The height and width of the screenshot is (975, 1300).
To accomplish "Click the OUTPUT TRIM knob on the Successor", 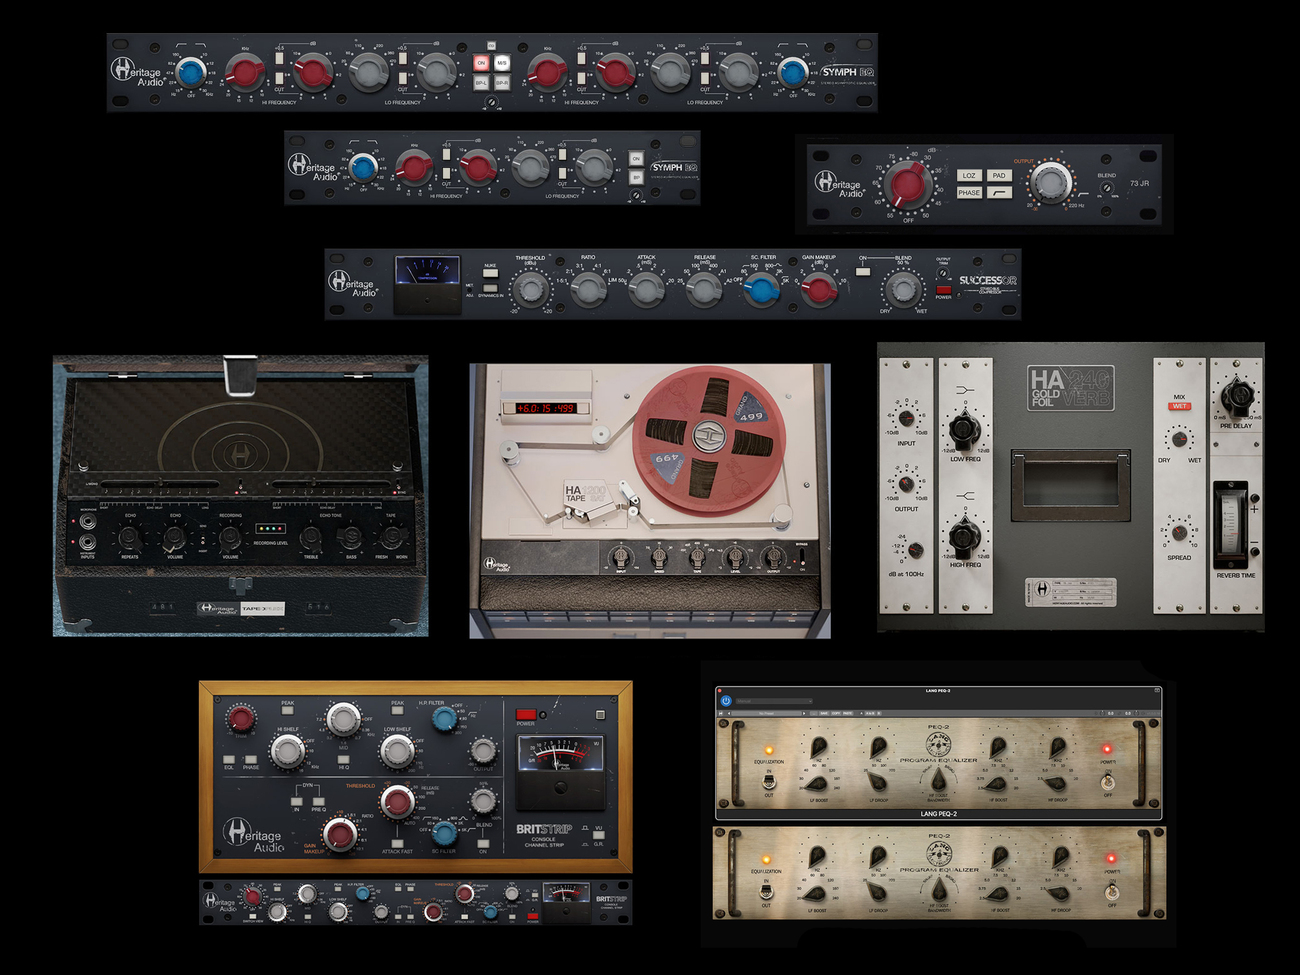I will tap(943, 273).
